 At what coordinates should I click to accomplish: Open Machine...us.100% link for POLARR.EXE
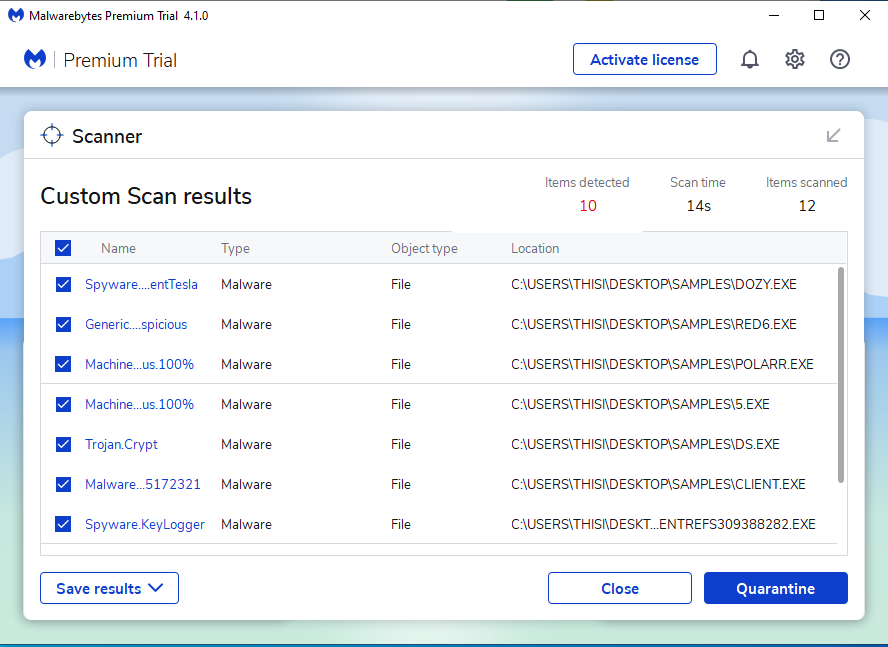tap(139, 364)
